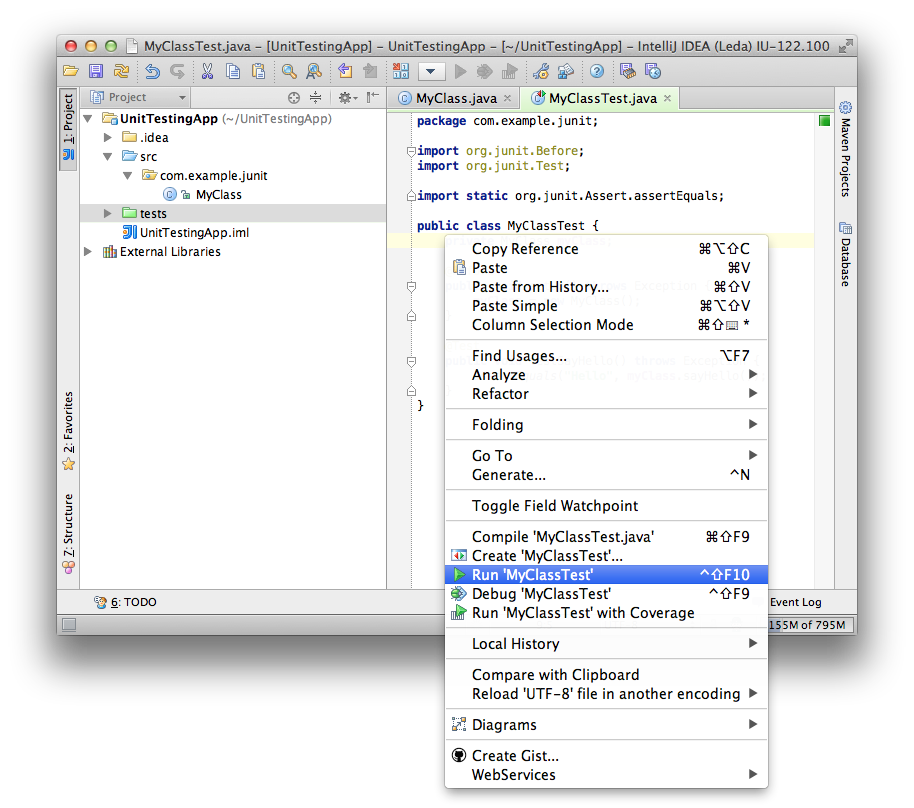The width and height of the screenshot is (914, 808).
Task: Select Run 'MyClassTest' in context menu
Action: (x=606, y=575)
